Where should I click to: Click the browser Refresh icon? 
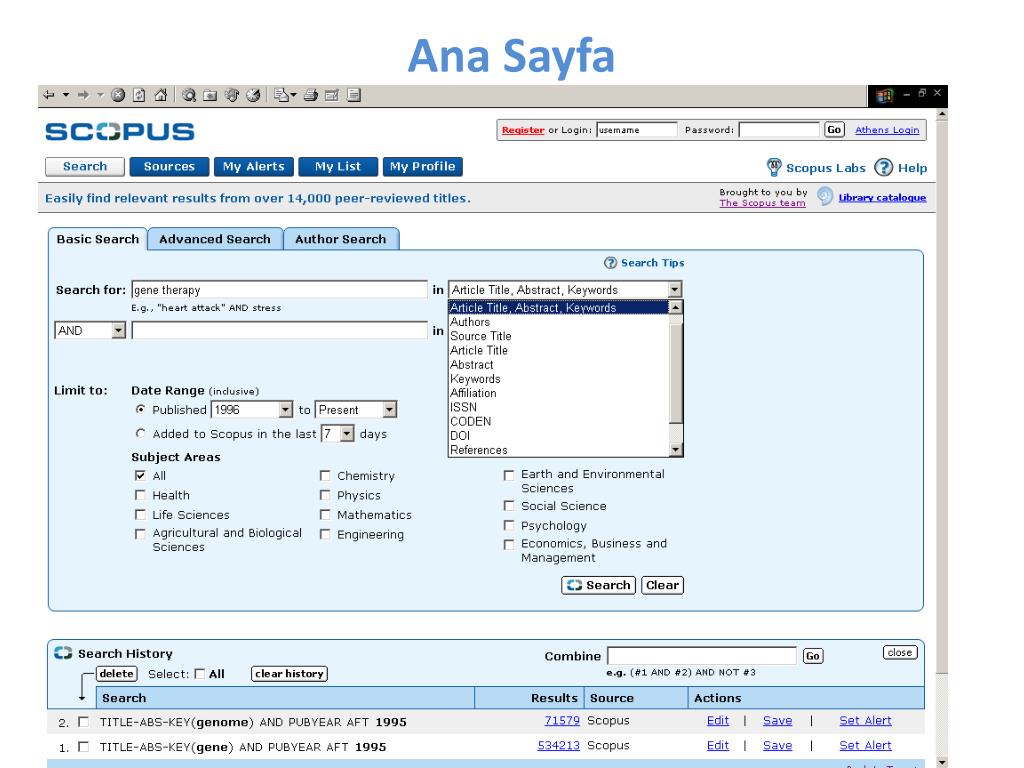click(x=139, y=95)
